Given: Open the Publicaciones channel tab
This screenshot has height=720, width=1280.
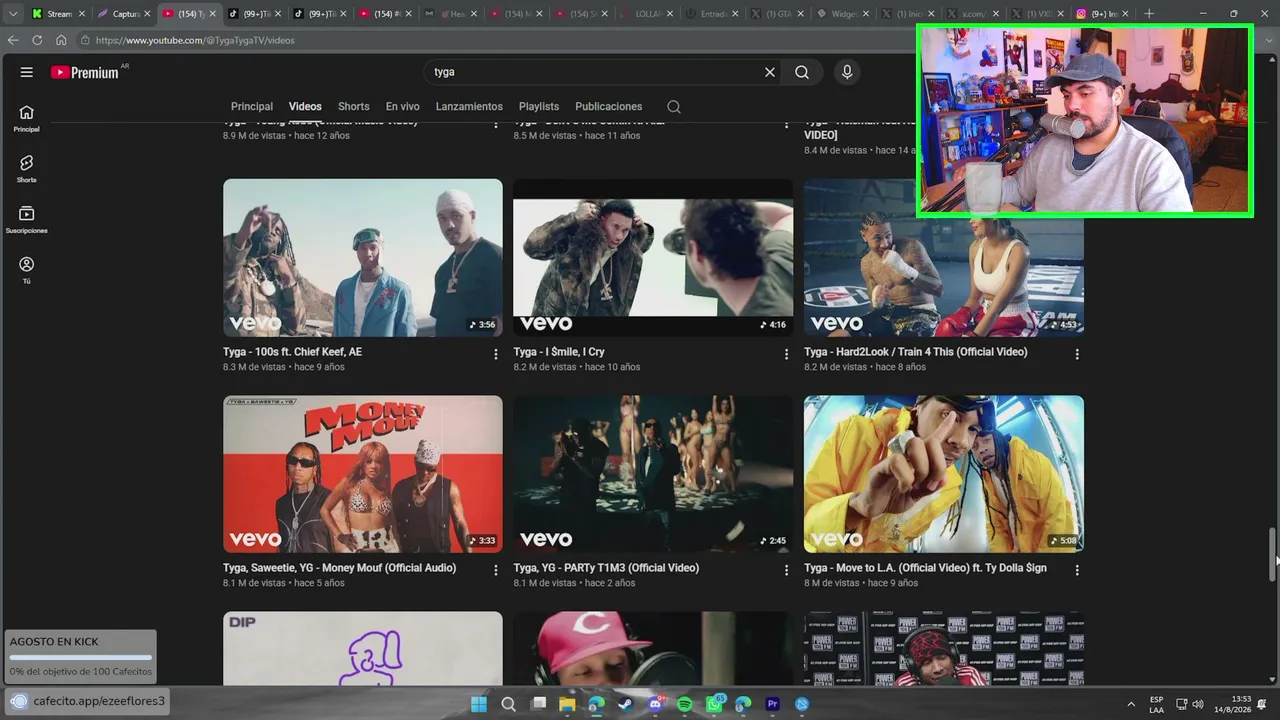Looking at the screenshot, I should (x=608, y=107).
